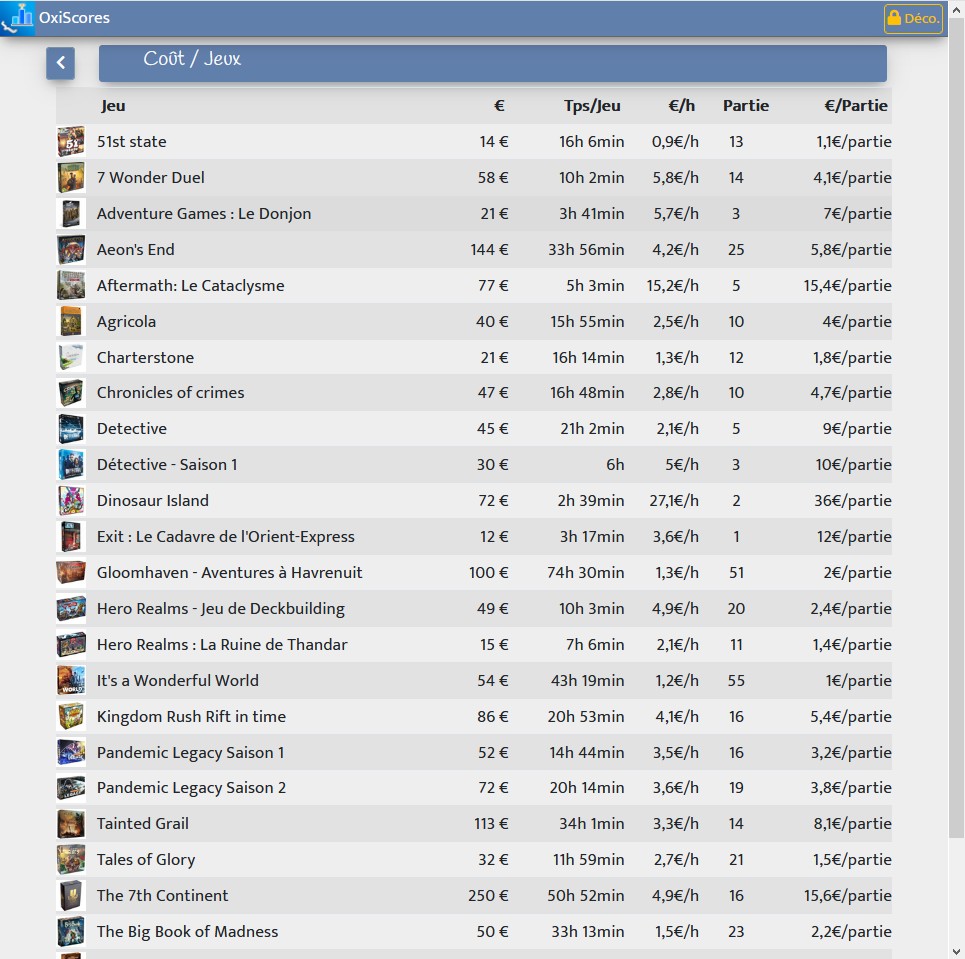Click the scrollbar up arrow

point(956,8)
